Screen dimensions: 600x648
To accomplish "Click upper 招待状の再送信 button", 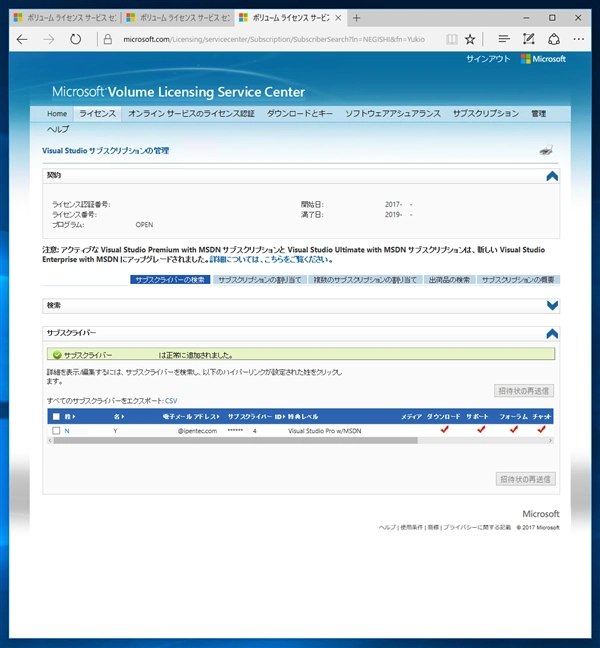I will tap(524, 391).
